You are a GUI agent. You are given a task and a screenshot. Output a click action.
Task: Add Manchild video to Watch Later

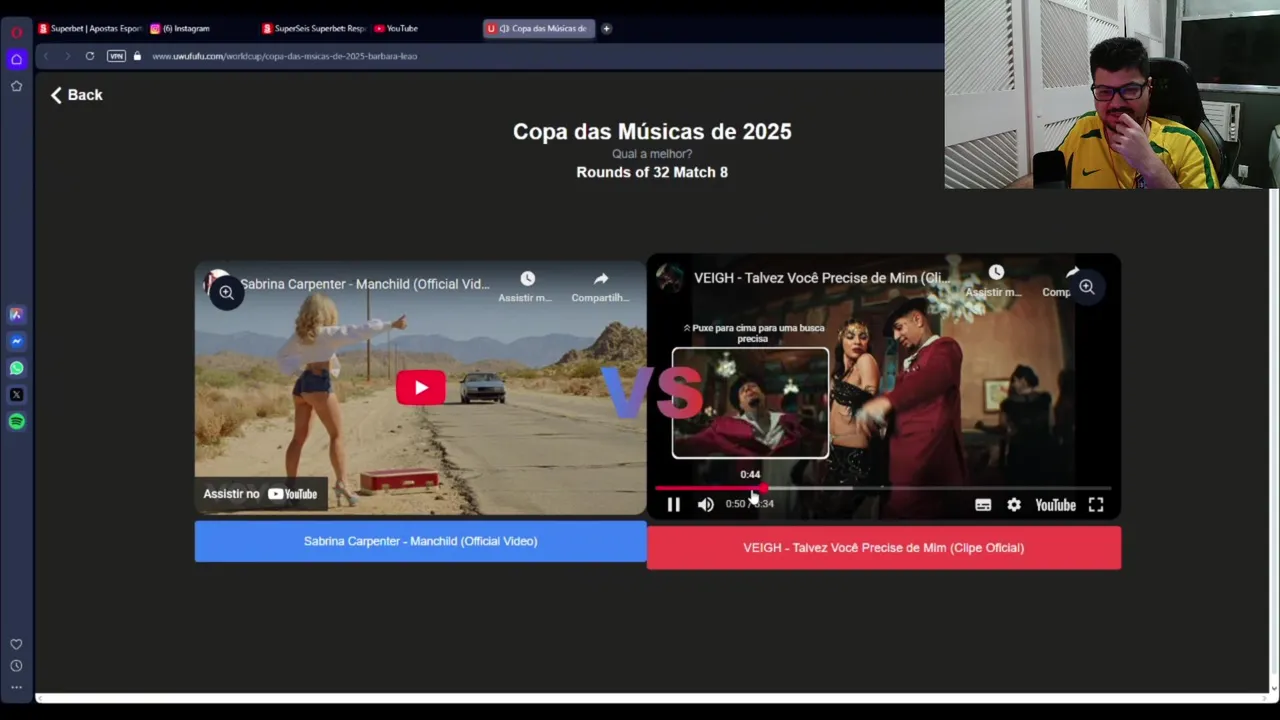click(x=526, y=286)
